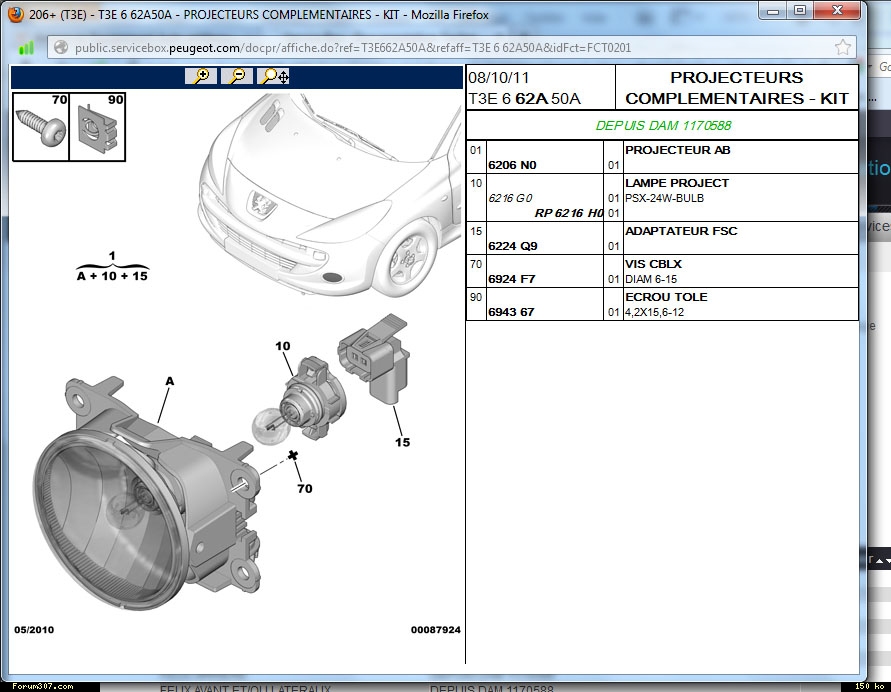The height and width of the screenshot is (692, 891).
Task: Select the sheet nut thumbnail numbered 90
Action: pyautogui.click(x=97, y=127)
